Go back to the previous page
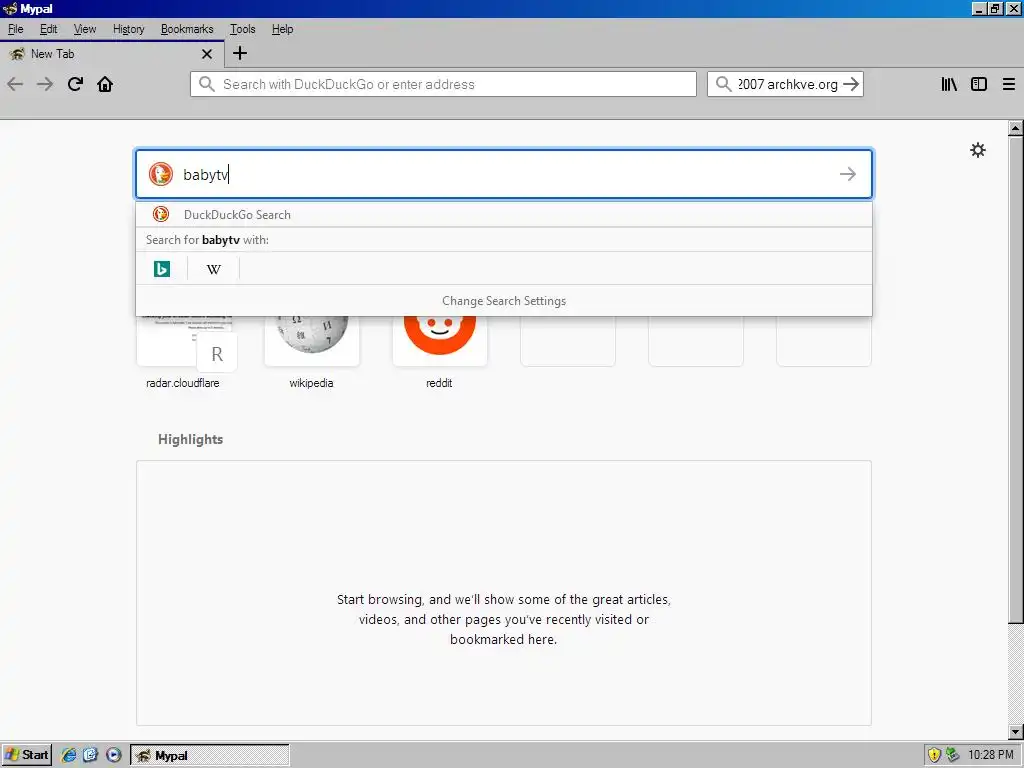The width and height of the screenshot is (1024, 768). (x=15, y=84)
